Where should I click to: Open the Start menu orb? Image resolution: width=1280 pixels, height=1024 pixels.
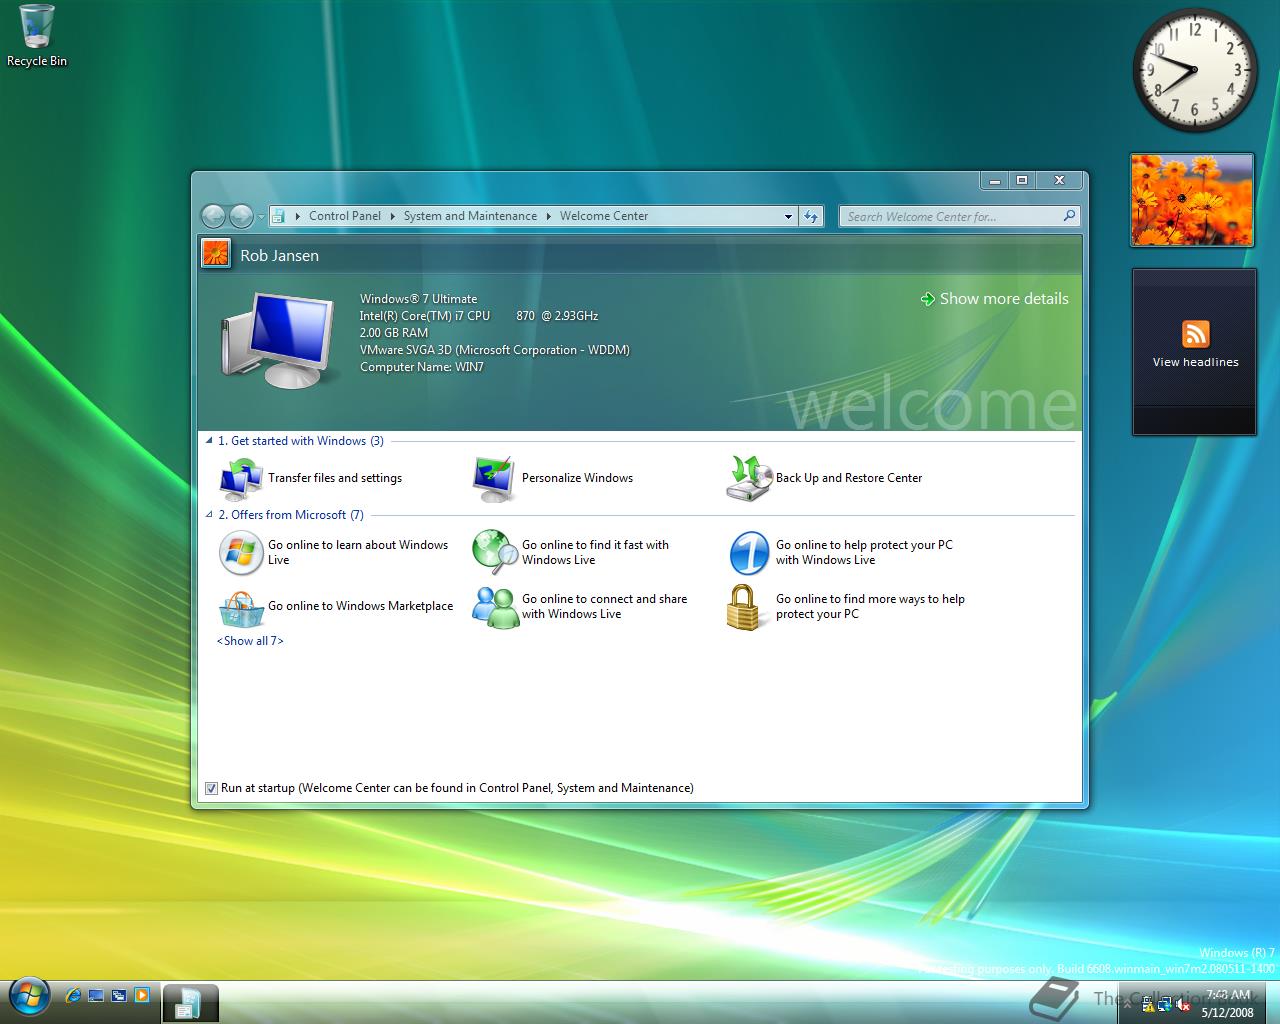pyautogui.click(x=28, y=995)
